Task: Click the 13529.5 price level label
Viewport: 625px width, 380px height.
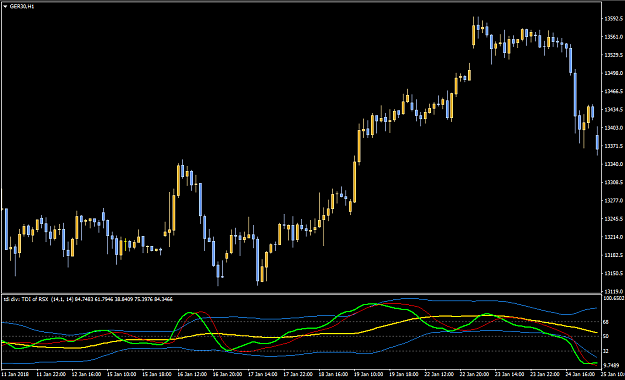Action: (613, 55)
